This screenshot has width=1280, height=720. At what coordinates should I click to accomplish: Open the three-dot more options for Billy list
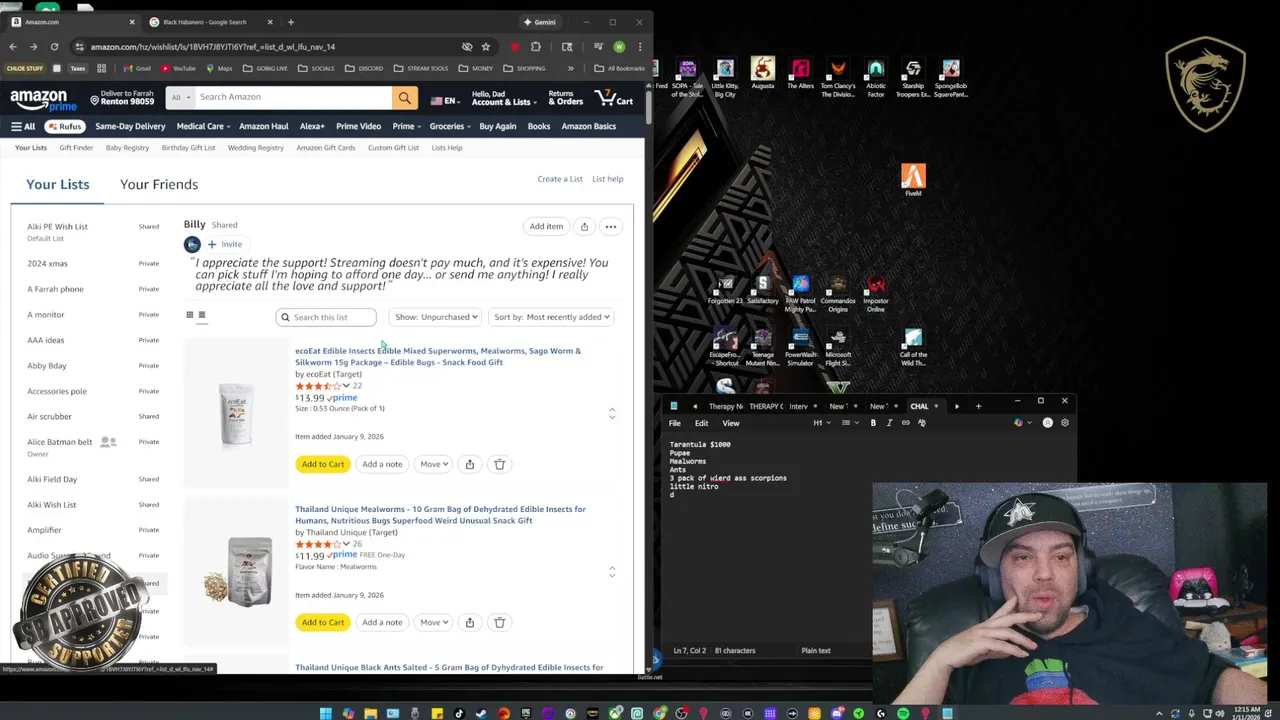(610, 226)
